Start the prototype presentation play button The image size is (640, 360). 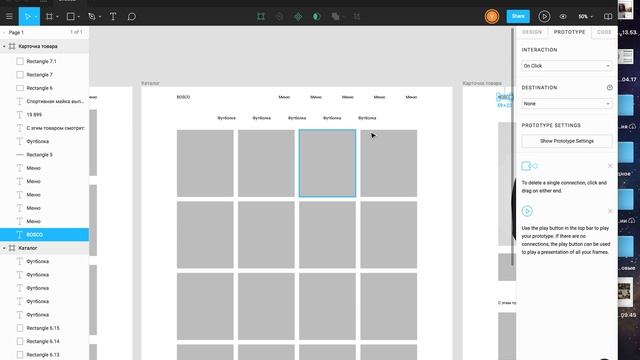coord(544,17)
